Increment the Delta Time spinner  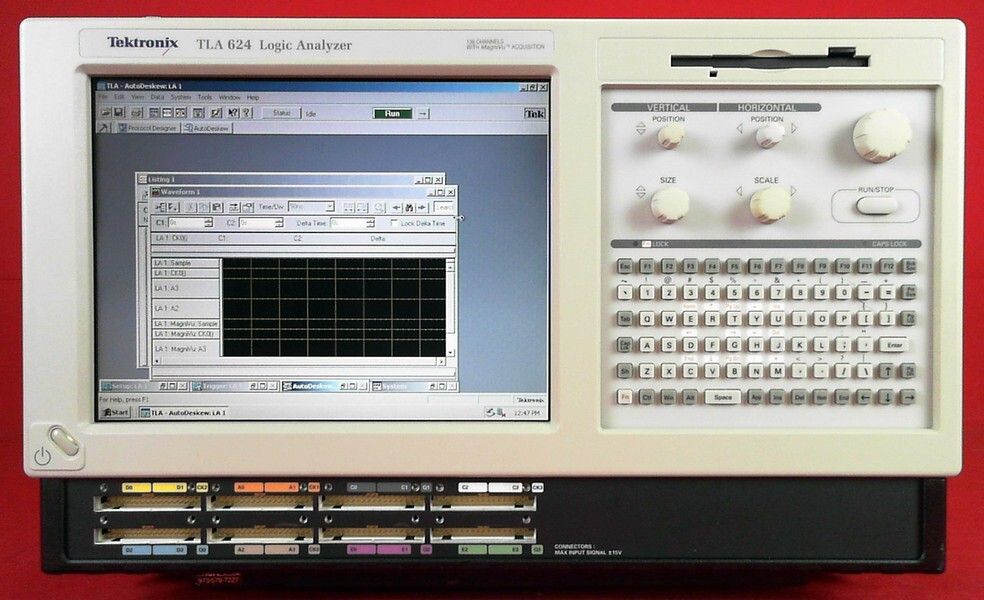370,222
